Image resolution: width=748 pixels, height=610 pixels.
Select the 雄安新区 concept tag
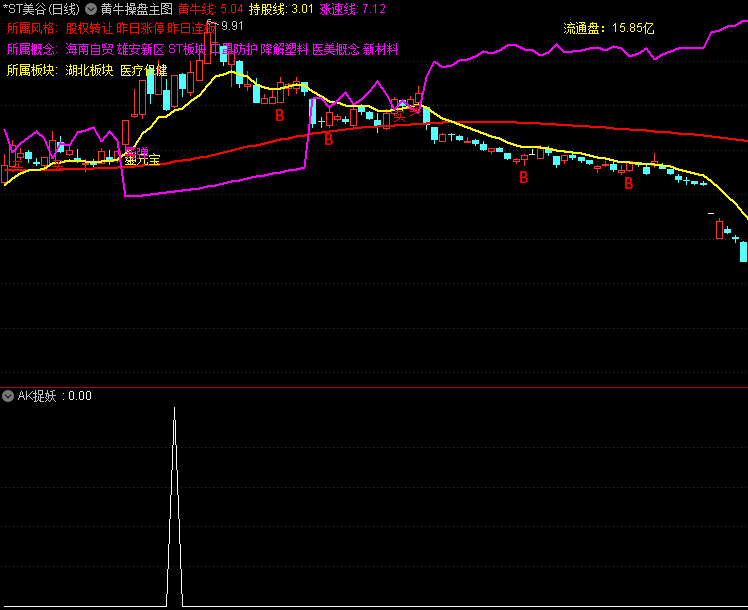click(141, 49)
